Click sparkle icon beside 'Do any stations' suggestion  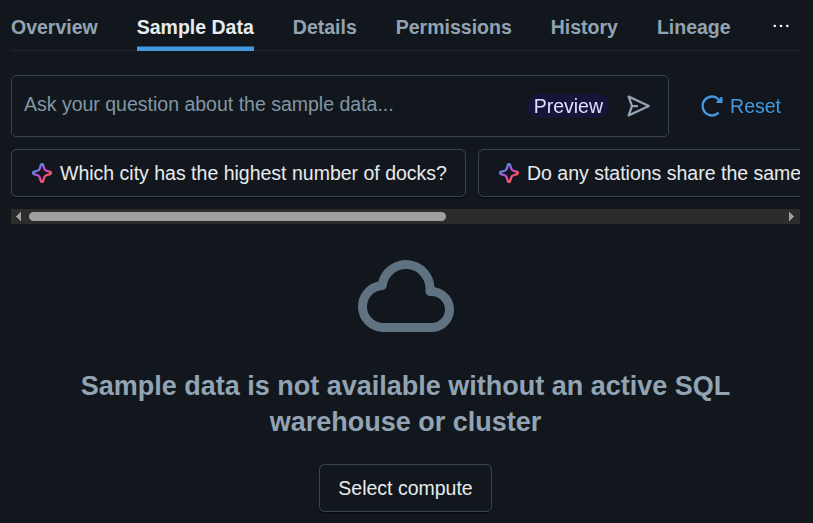tap(509, 173)
